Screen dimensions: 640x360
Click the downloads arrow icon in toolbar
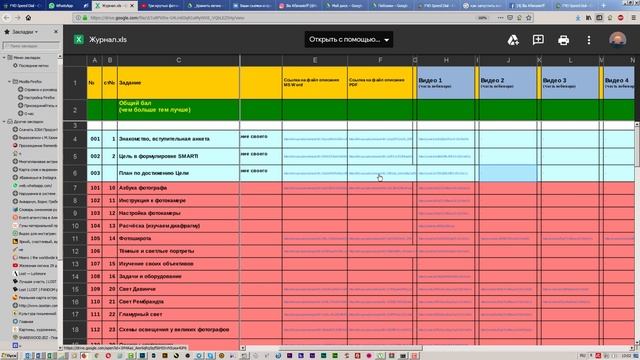tap(578, 18)
